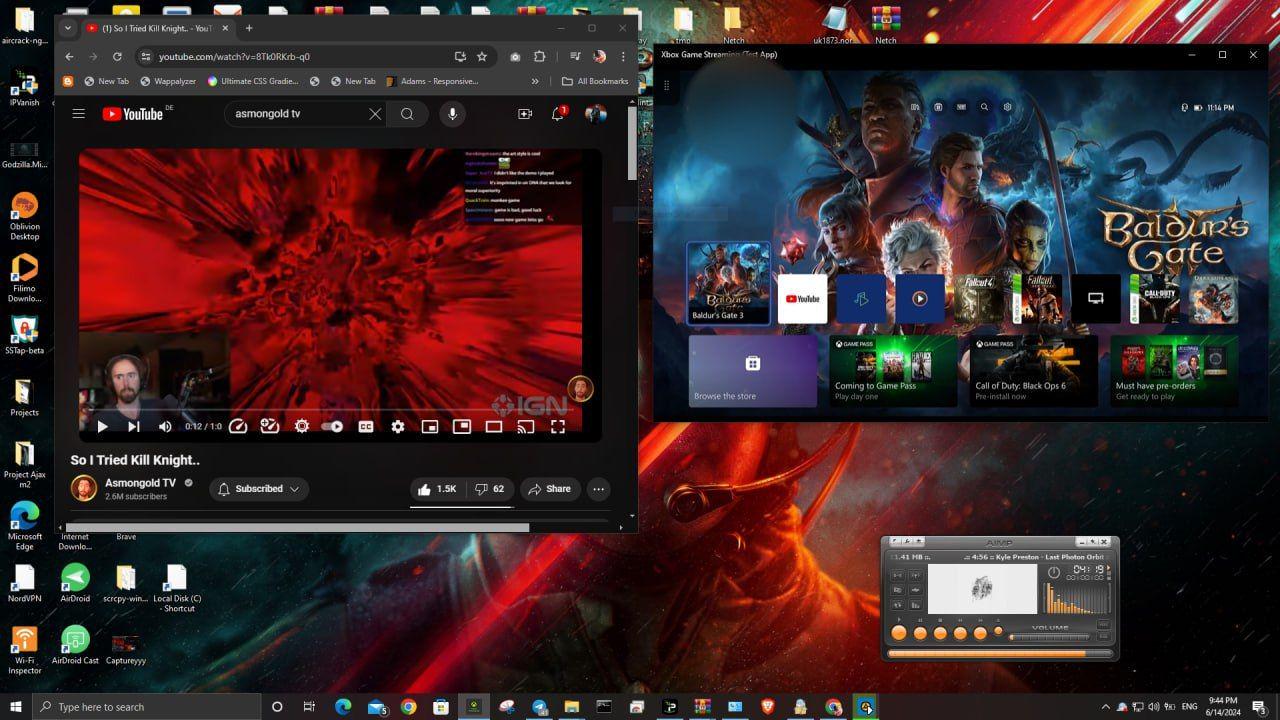
Task: Bookmark this page with the star icon
Action: coord(482,57)
